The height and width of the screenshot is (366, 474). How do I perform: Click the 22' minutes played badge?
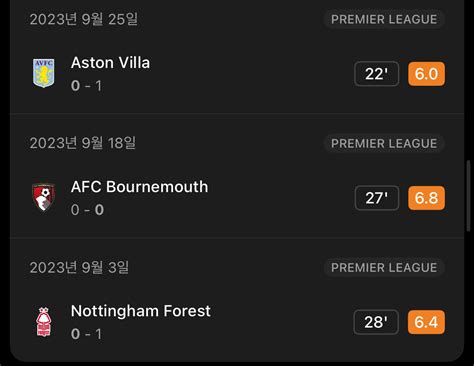(x=376, y=74)
